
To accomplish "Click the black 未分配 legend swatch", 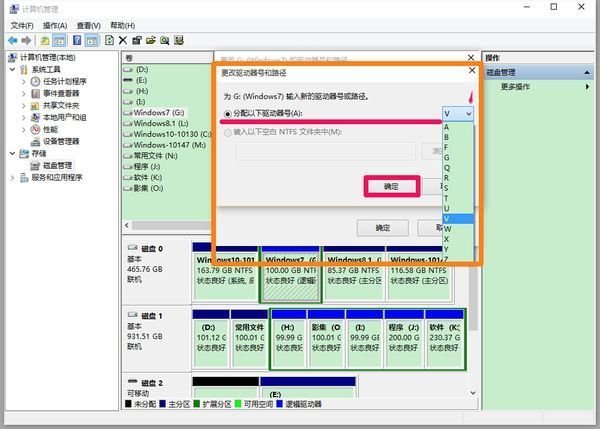I will tap(128, 404).
